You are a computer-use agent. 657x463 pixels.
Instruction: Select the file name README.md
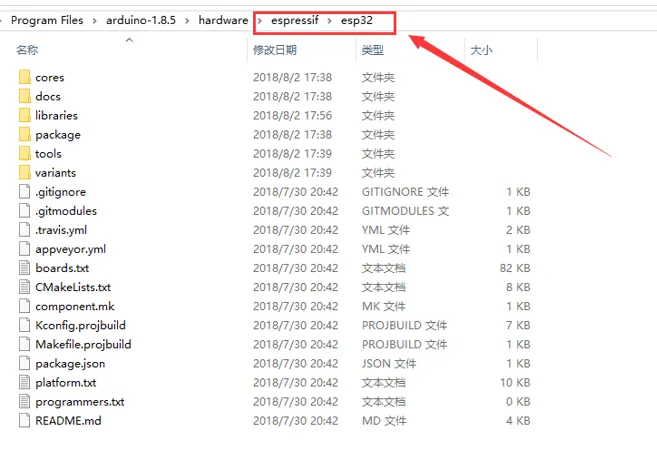coord(68,420)
